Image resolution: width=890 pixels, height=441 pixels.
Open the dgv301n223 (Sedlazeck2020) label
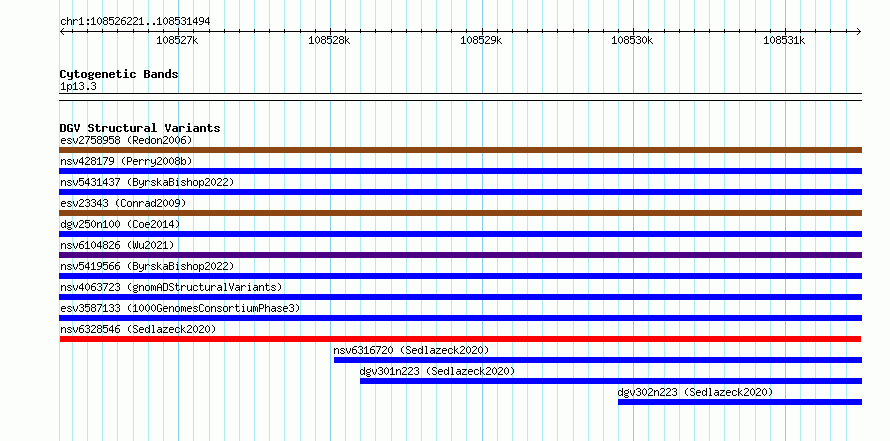point(438,371)
